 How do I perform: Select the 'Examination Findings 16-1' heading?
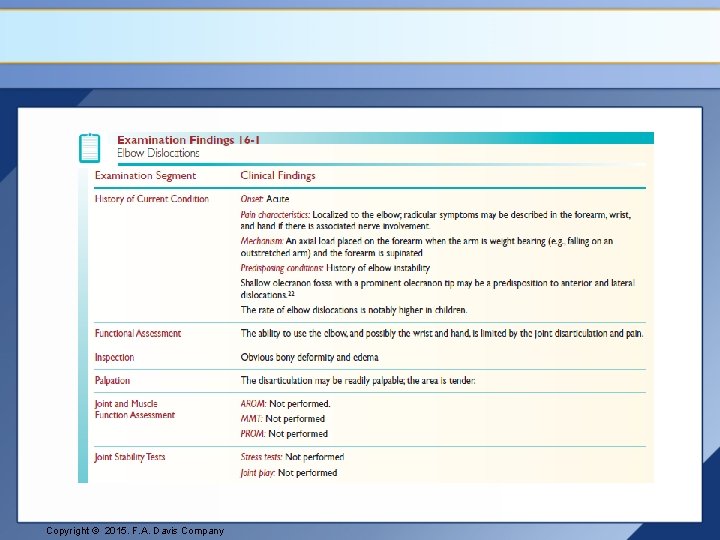[x=188, y=140]
